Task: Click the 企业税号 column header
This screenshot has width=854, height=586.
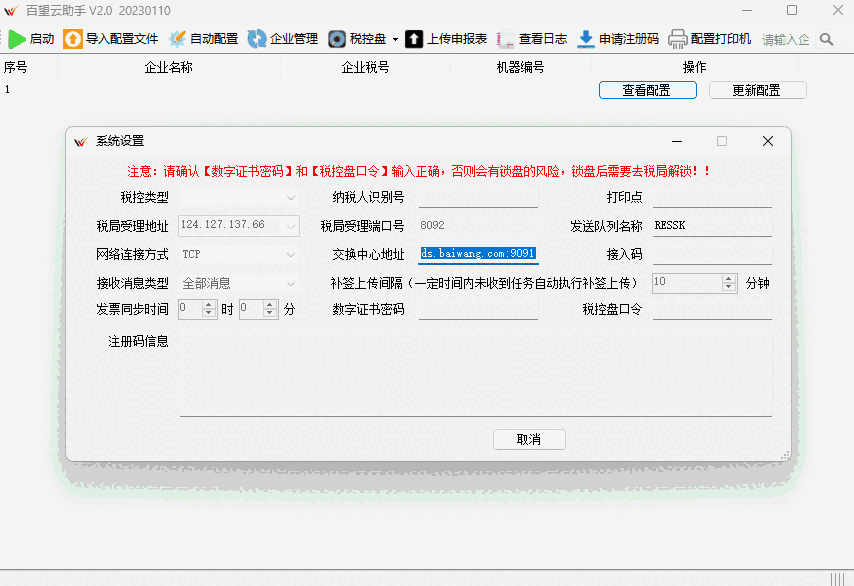Action: tap(365, 67)
